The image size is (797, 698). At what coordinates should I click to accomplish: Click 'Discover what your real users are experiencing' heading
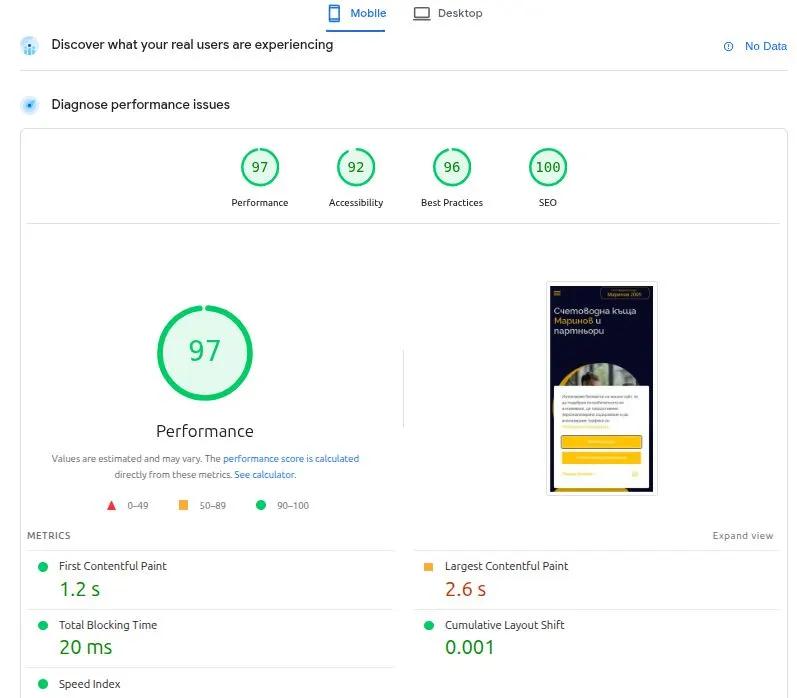(192, 45)
